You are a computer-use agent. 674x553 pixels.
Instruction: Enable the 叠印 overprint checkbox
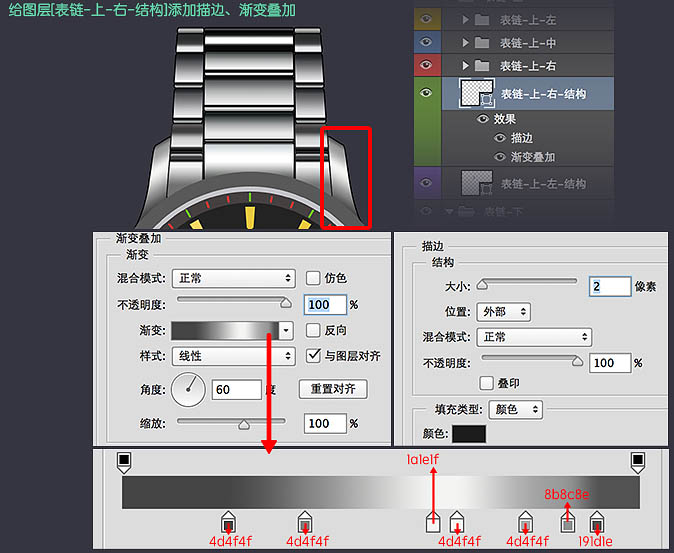point(486,383)
